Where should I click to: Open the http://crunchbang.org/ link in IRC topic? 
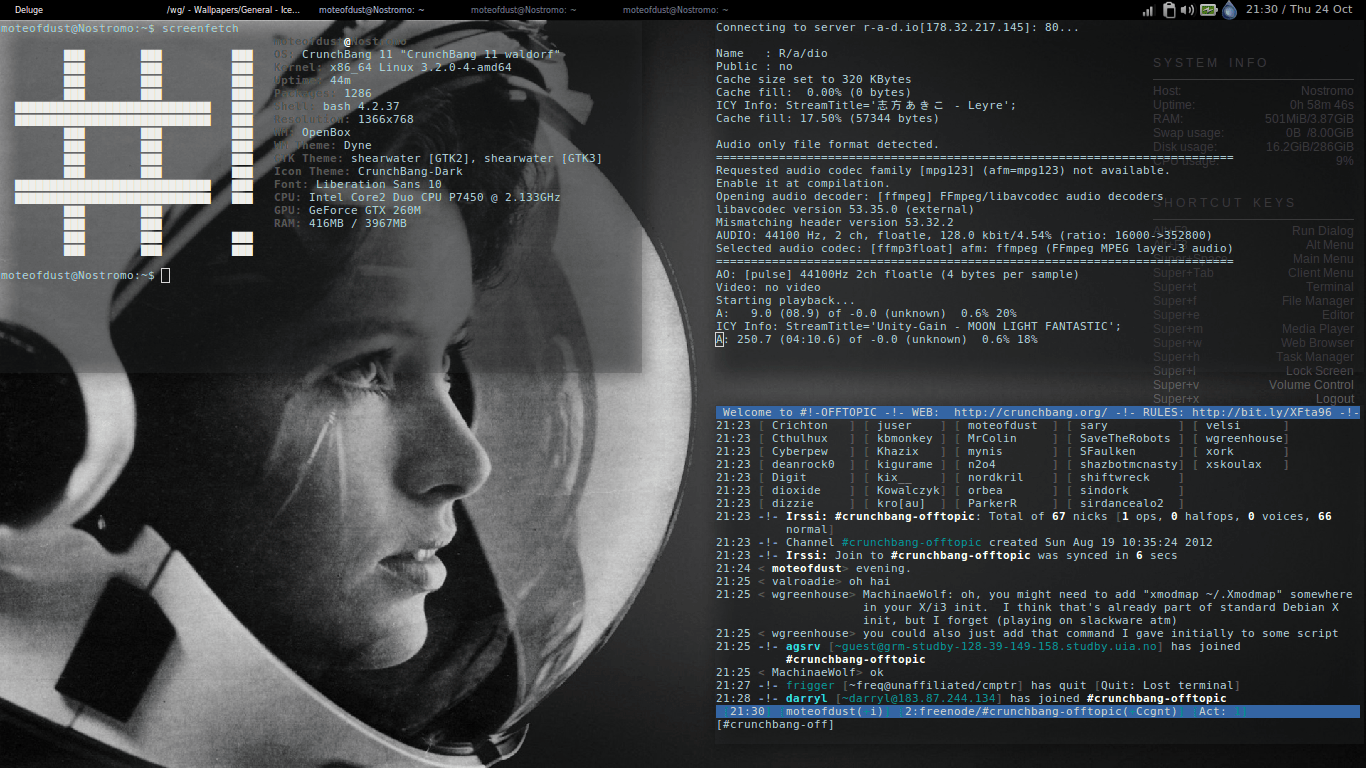click(x=1031, y=413)
